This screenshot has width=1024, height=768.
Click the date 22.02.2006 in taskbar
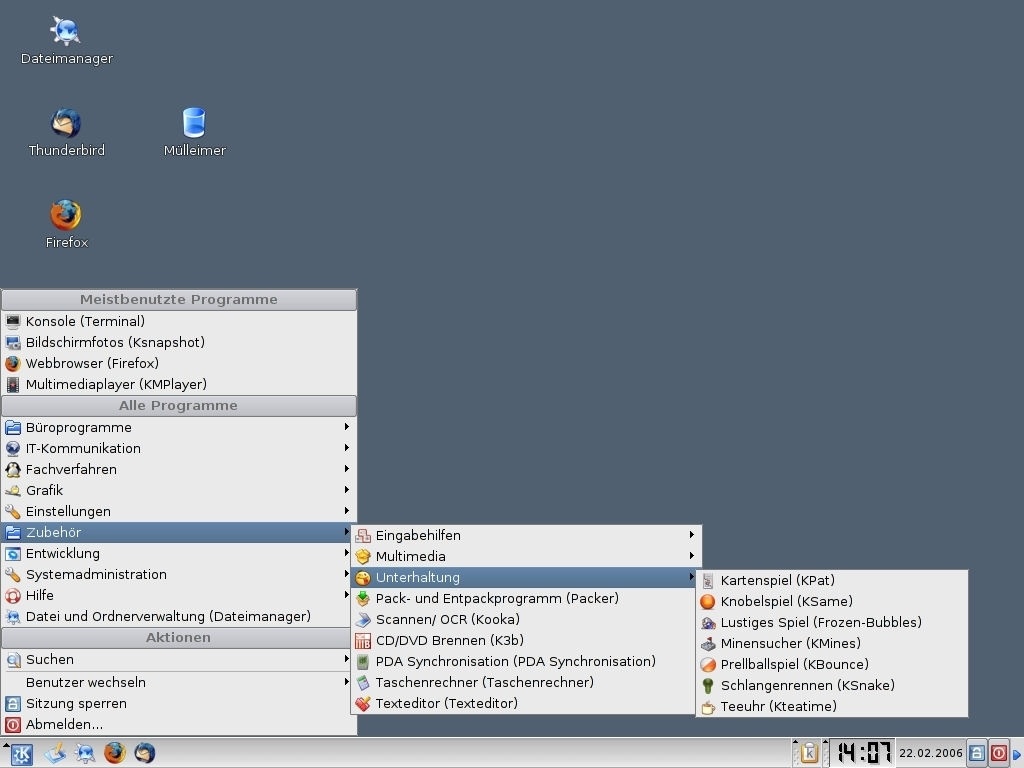(931, 753)
